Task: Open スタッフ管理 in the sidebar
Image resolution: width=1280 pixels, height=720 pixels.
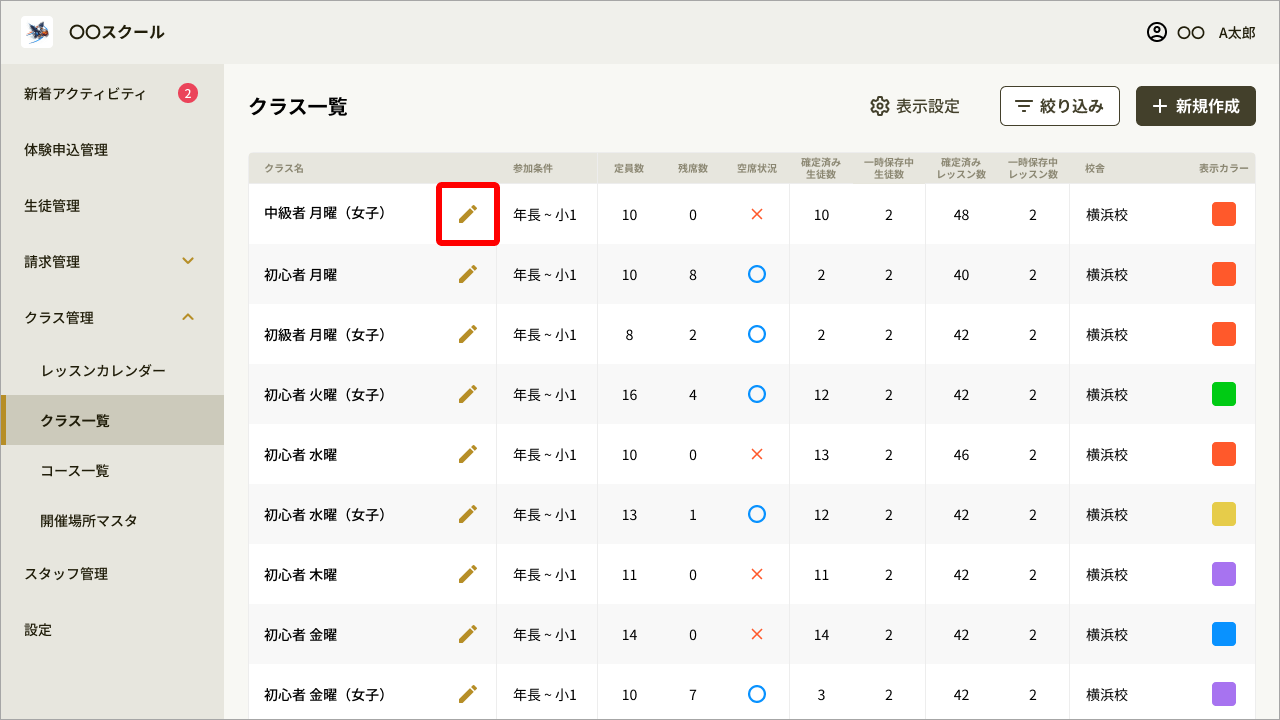Action: coord(66,574)
